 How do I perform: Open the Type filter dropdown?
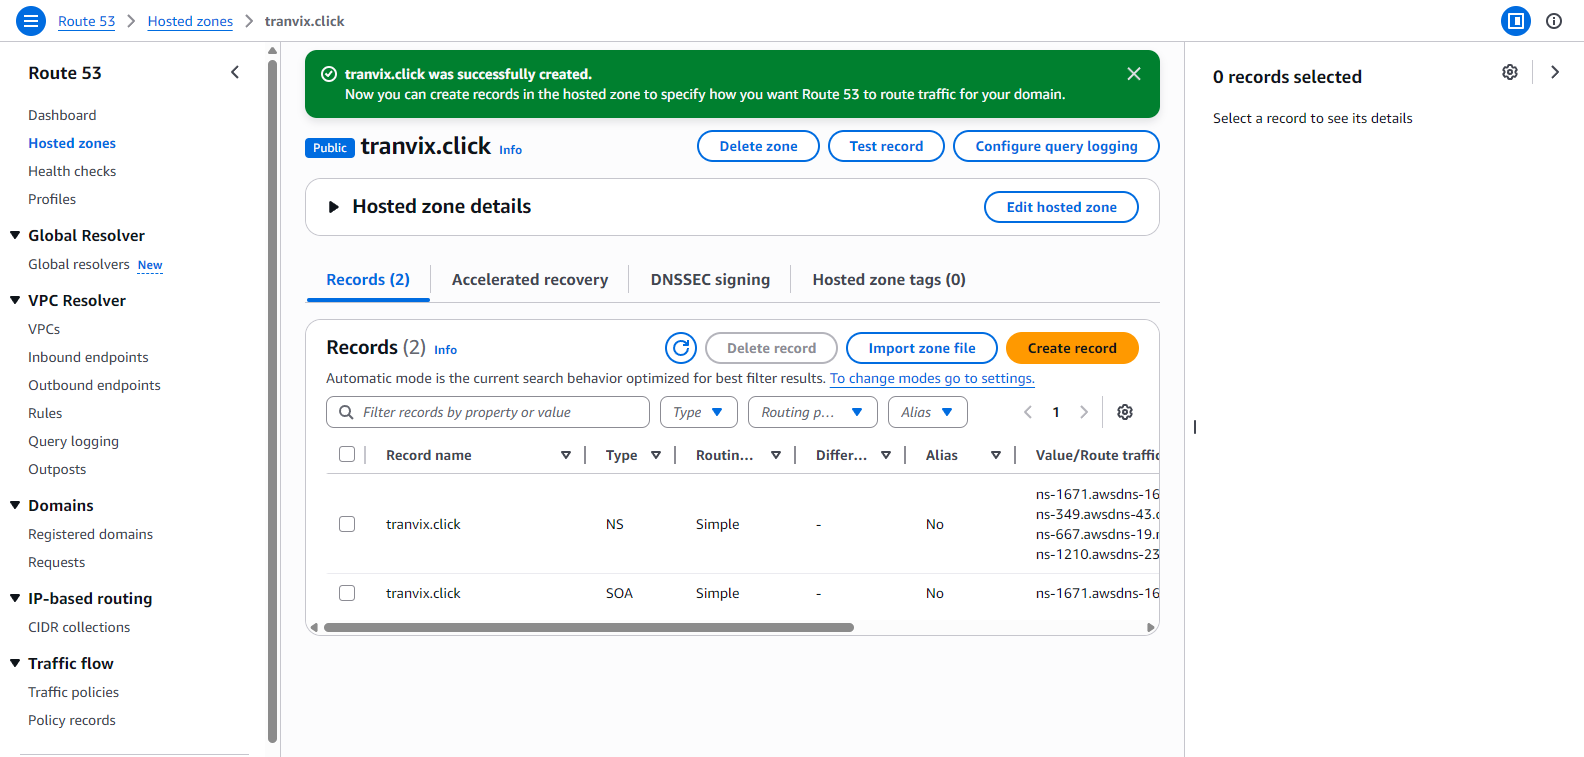pos(699,412)
